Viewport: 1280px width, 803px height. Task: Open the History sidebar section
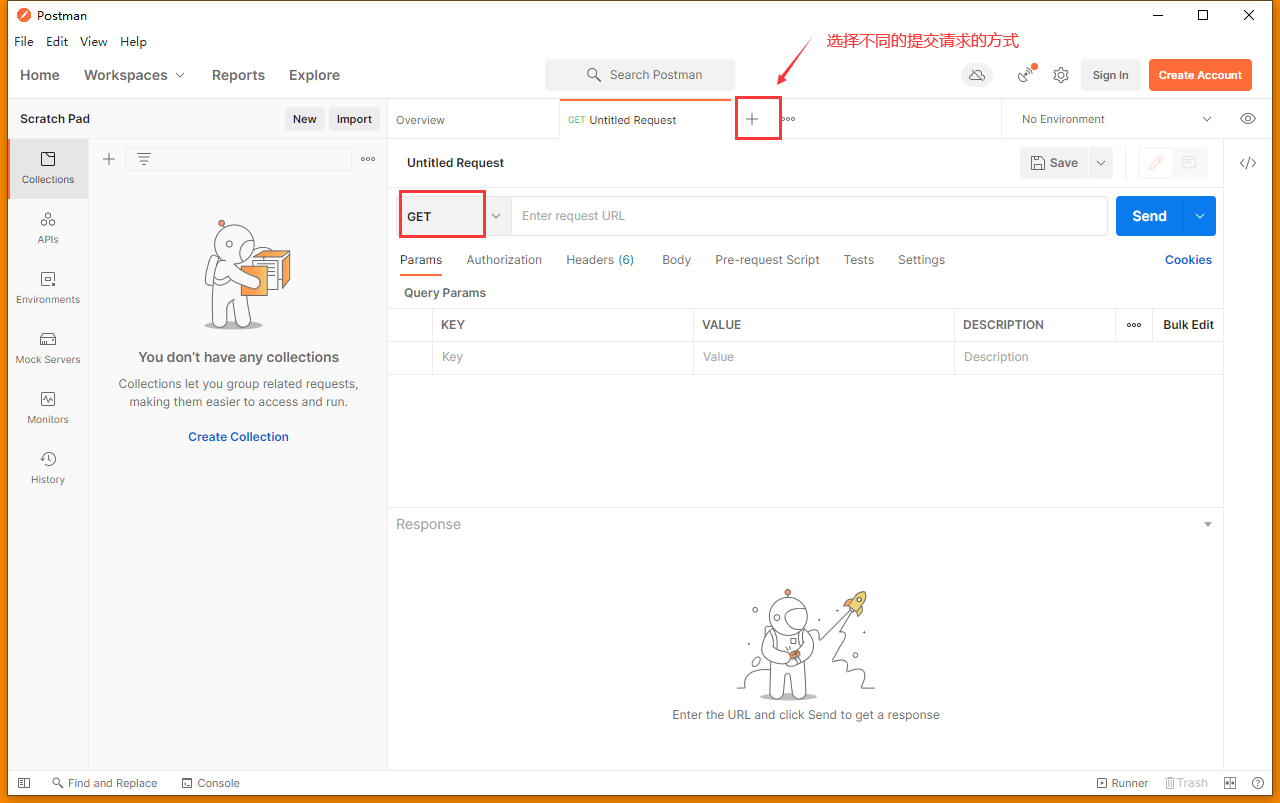coord(48,468)
